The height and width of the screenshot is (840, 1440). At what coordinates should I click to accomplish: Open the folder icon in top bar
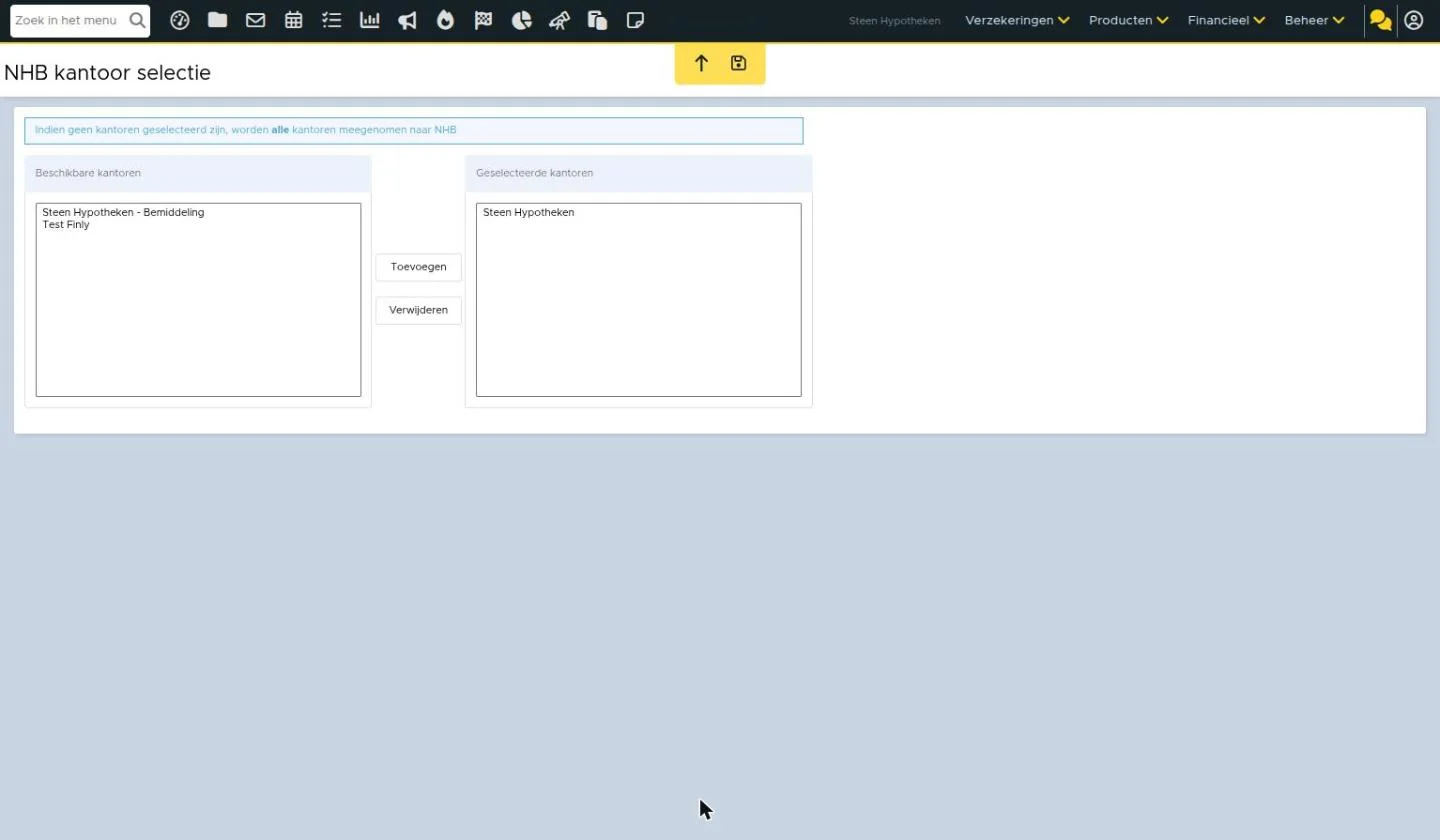(x=217, y=20)
